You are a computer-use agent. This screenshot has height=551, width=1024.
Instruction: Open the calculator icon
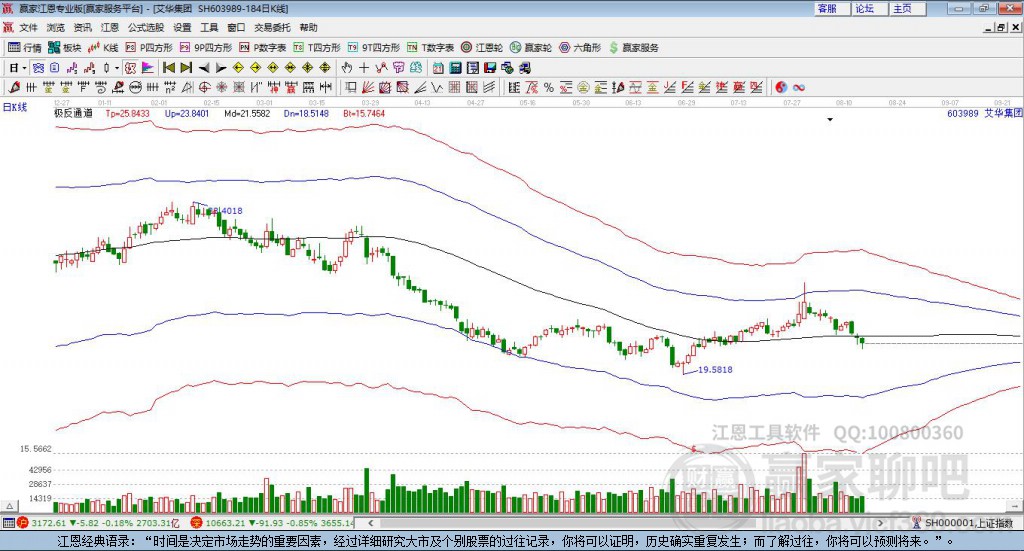click(455, 68)
